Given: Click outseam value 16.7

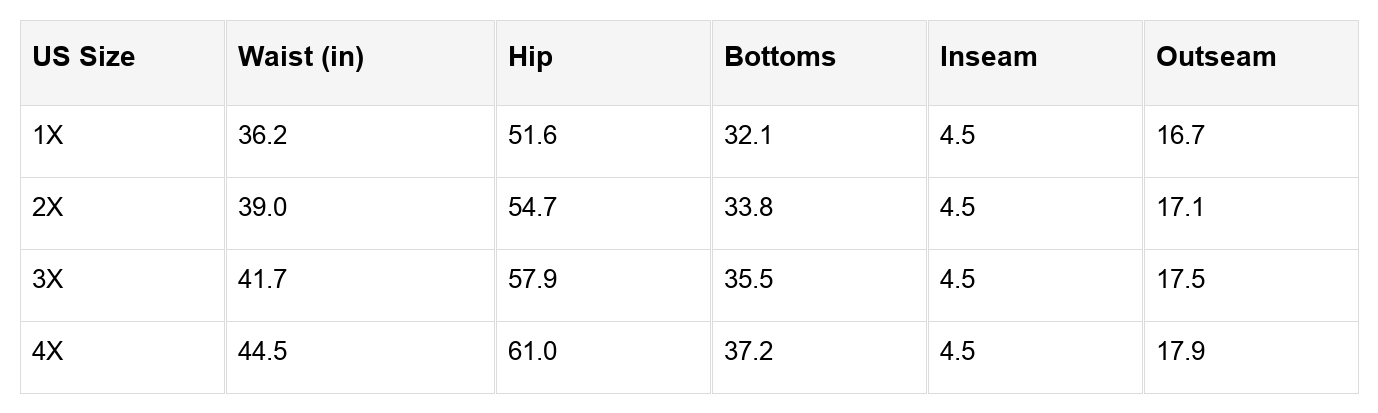Looking at the screenshot, I should [1180, 136].
